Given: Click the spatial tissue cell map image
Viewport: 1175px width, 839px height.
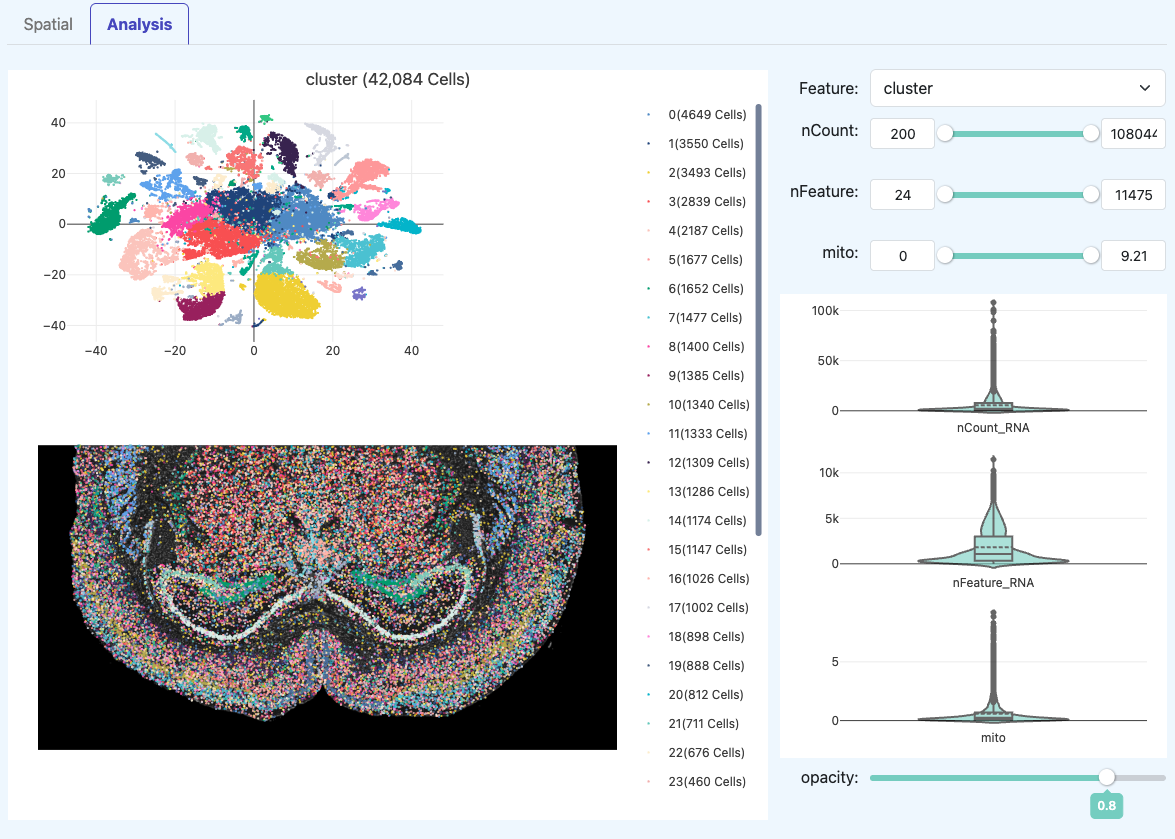Looking at the screenshot, I should point(327,597).
